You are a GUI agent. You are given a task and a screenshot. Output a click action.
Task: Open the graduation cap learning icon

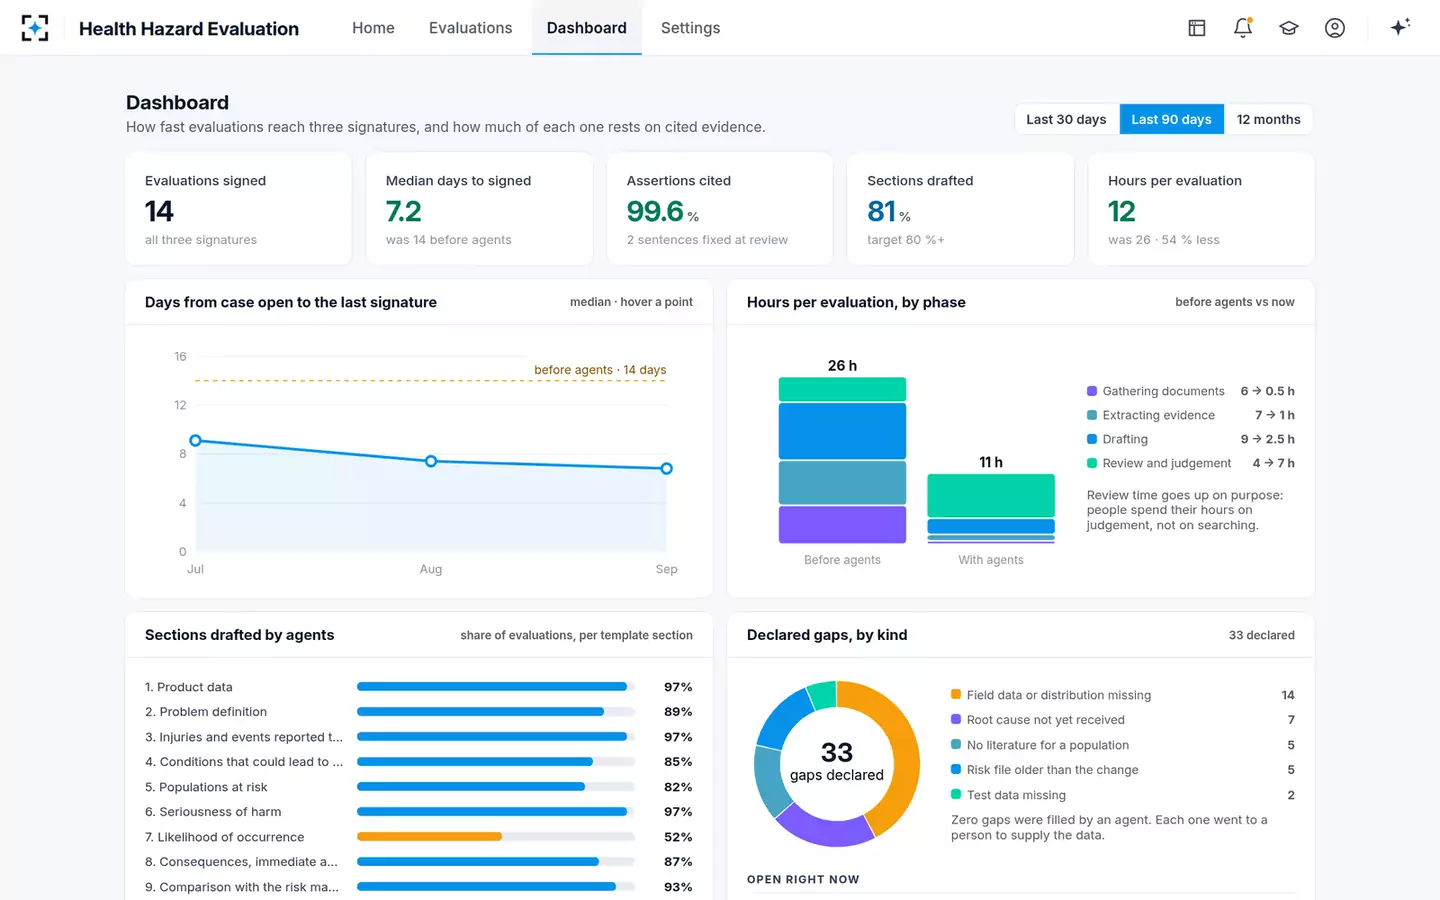1289,28
